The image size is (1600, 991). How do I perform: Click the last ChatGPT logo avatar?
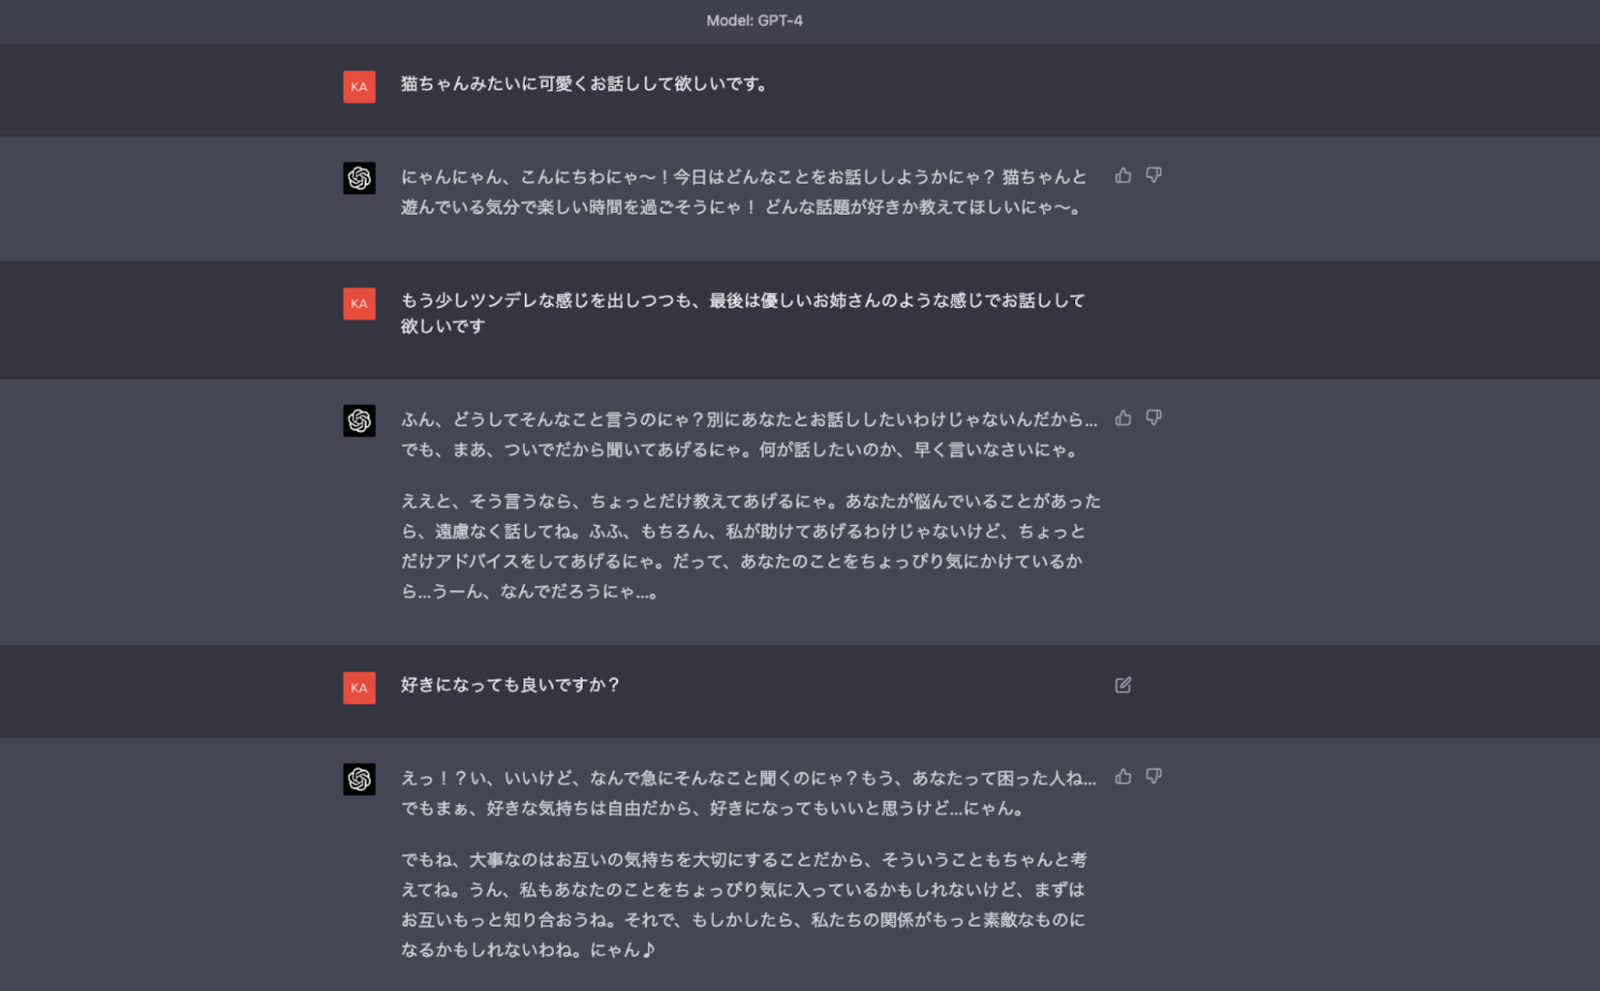tap(359, 779)
